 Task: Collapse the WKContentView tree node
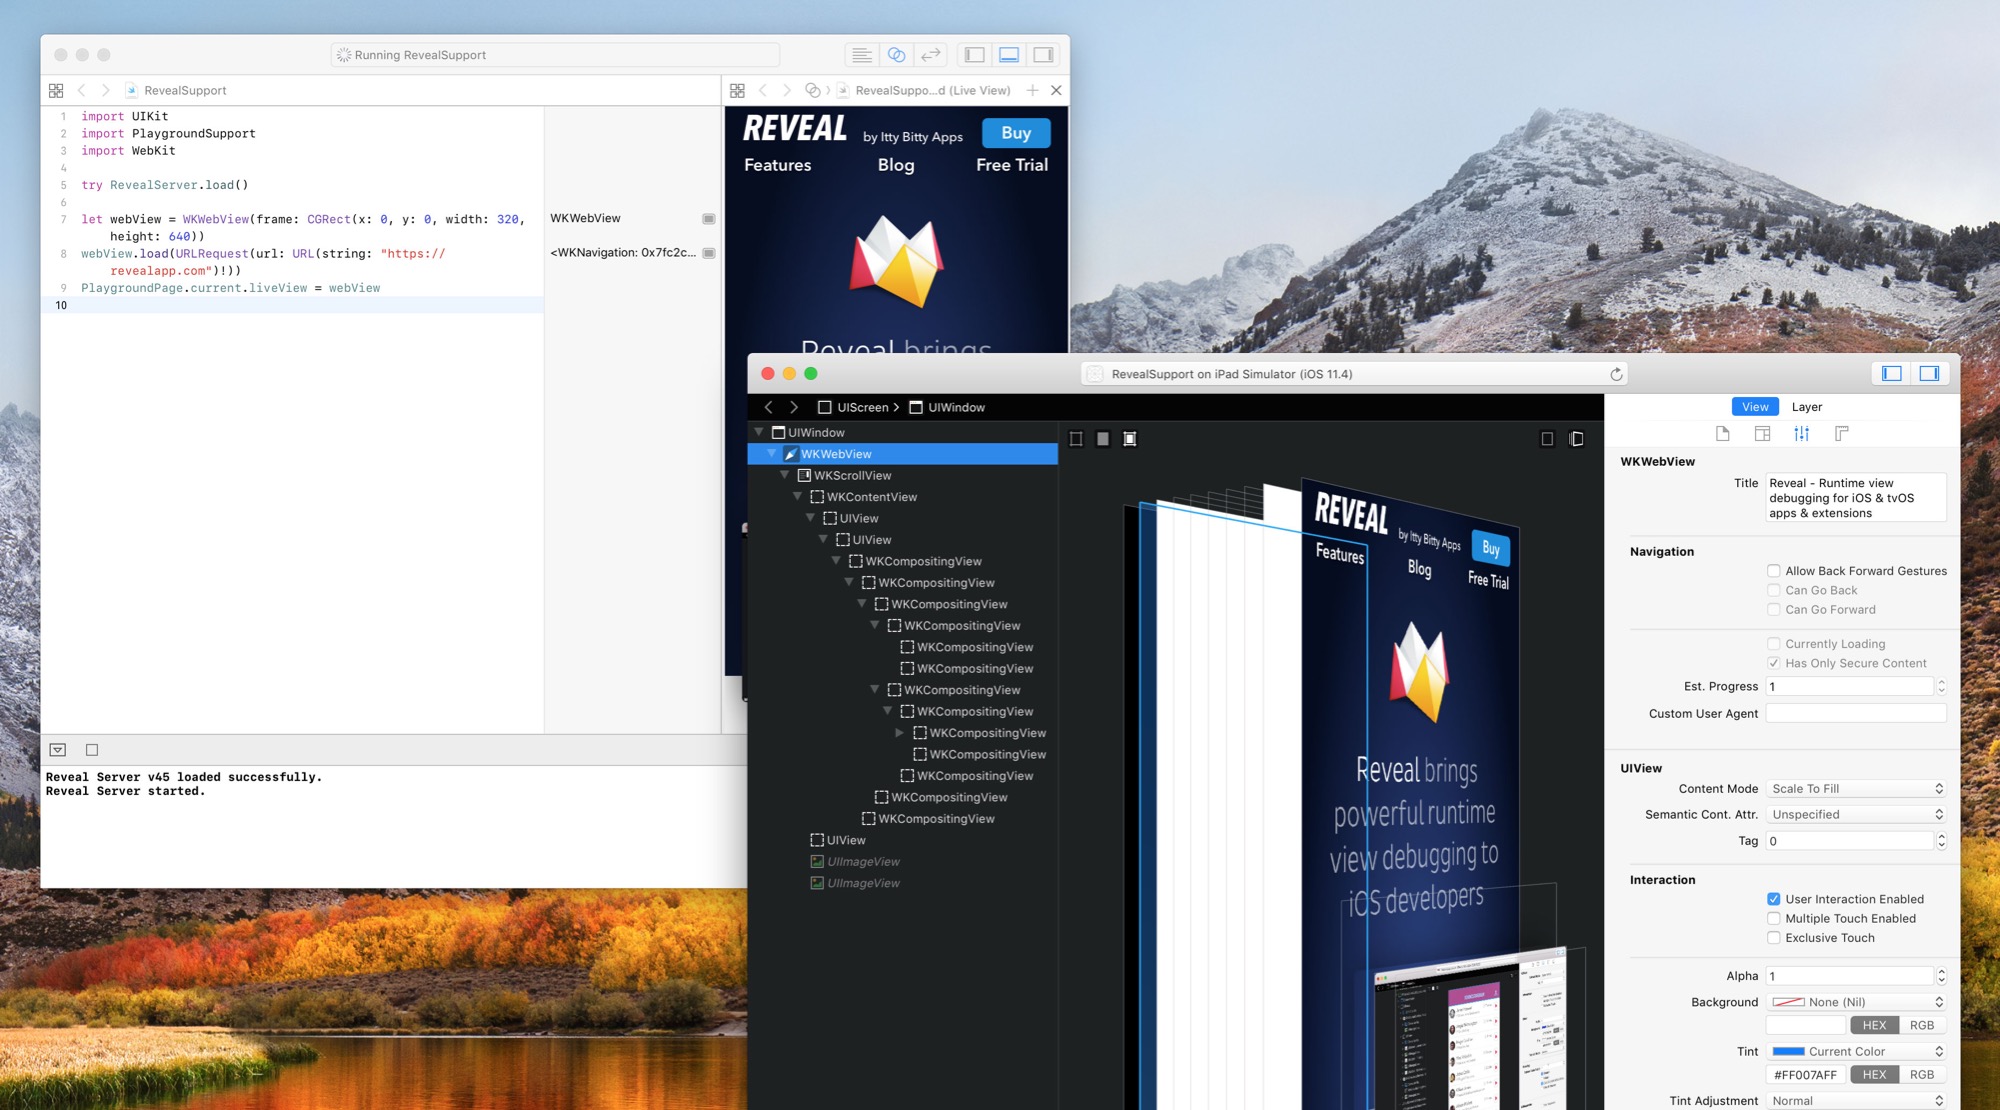point(798,496)
